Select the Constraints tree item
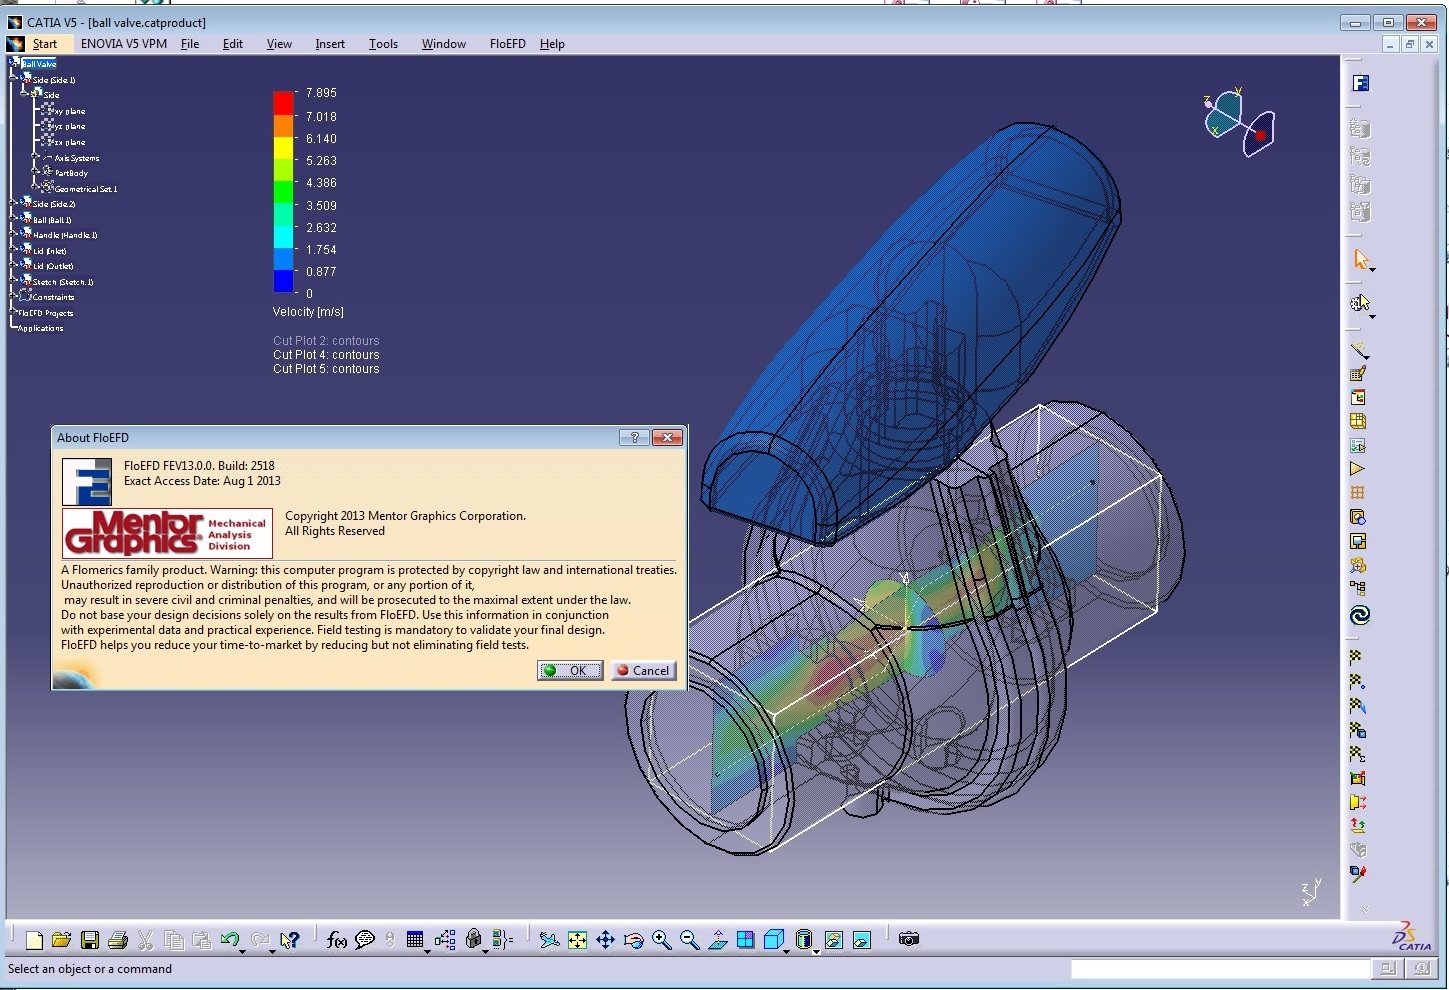The height and width of the screenshot is (990, 1449). click(x=53, y=297)
